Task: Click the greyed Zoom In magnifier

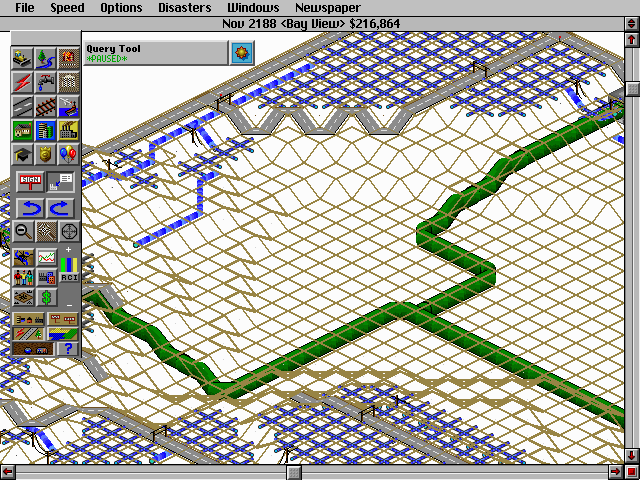Action: point(46,231)
